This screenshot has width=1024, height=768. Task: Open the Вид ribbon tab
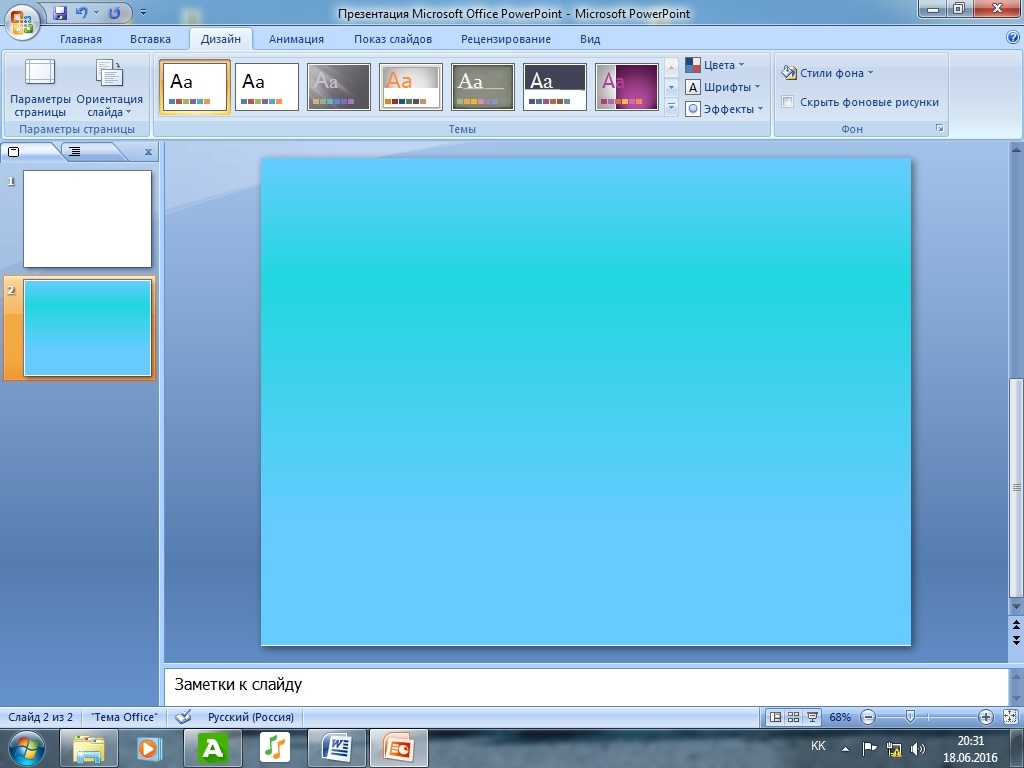click(590, 39)
